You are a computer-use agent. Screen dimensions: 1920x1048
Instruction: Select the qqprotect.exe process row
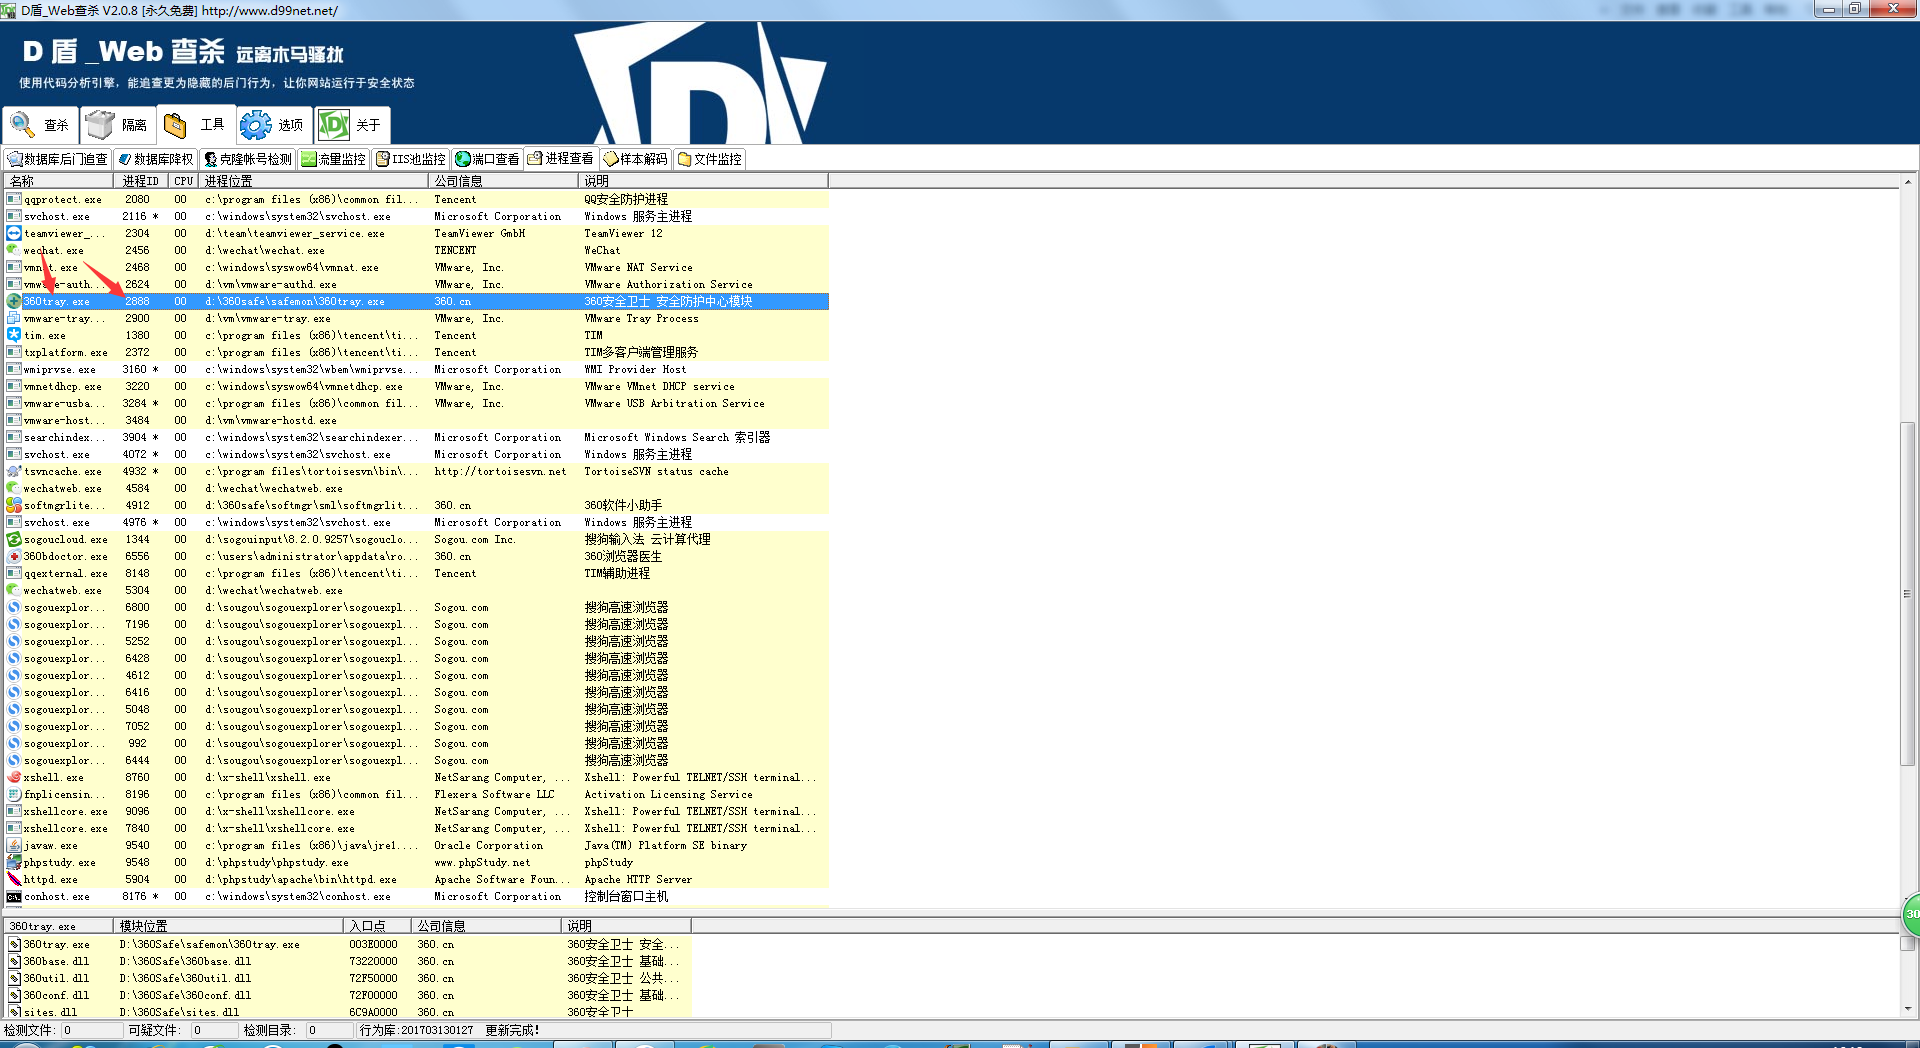tap(416, 199)
